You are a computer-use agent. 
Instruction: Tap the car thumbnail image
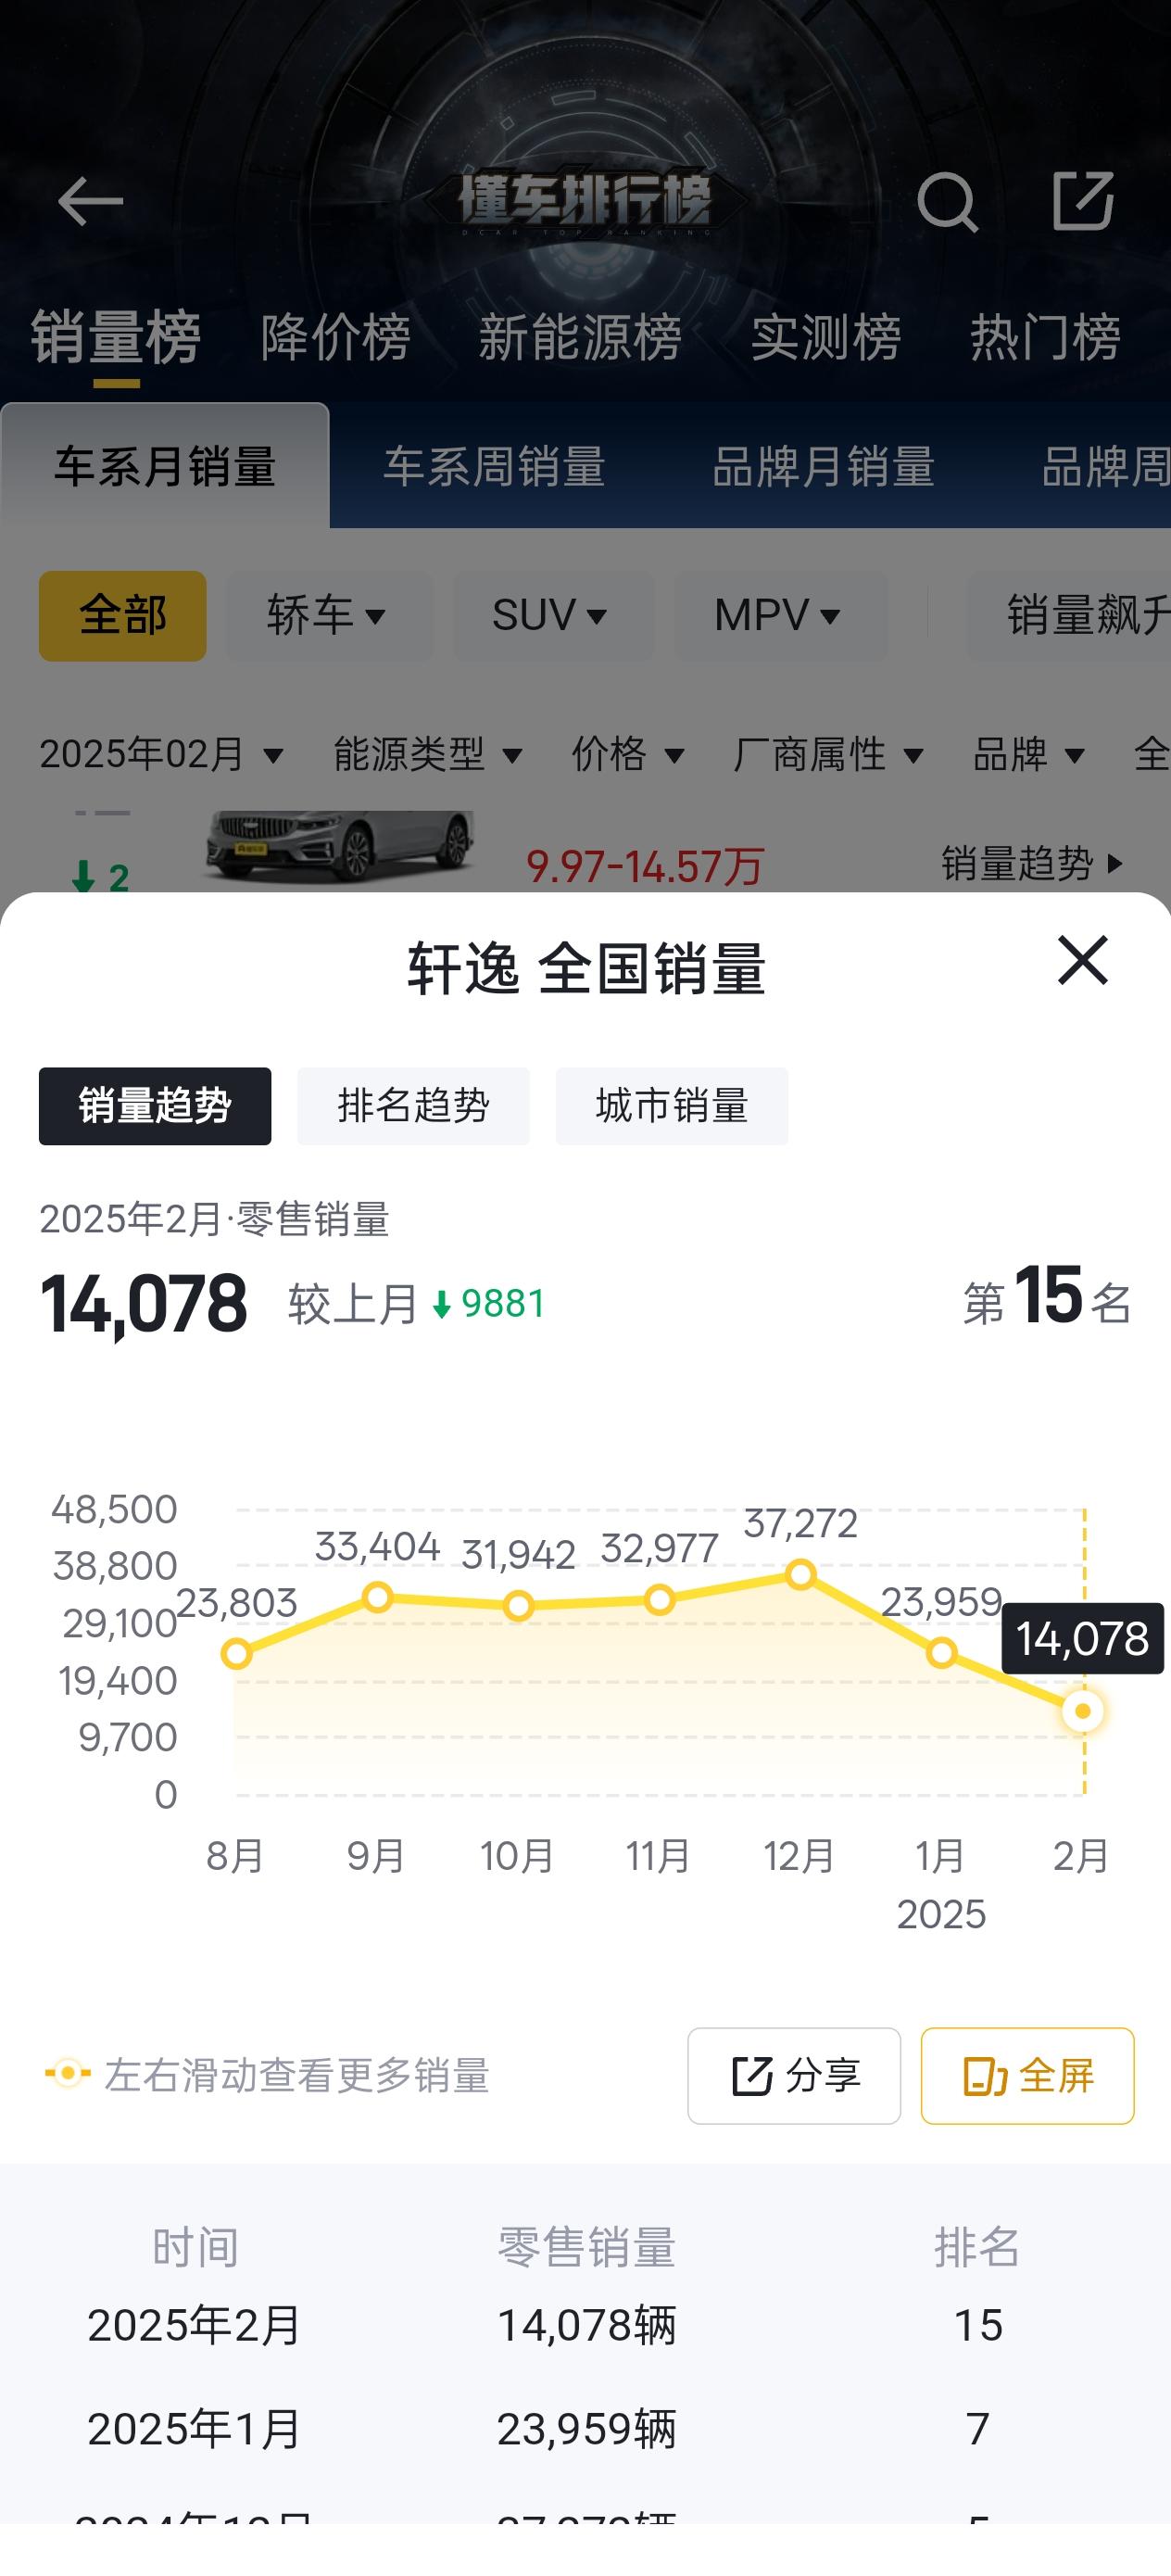click(340, 846)
